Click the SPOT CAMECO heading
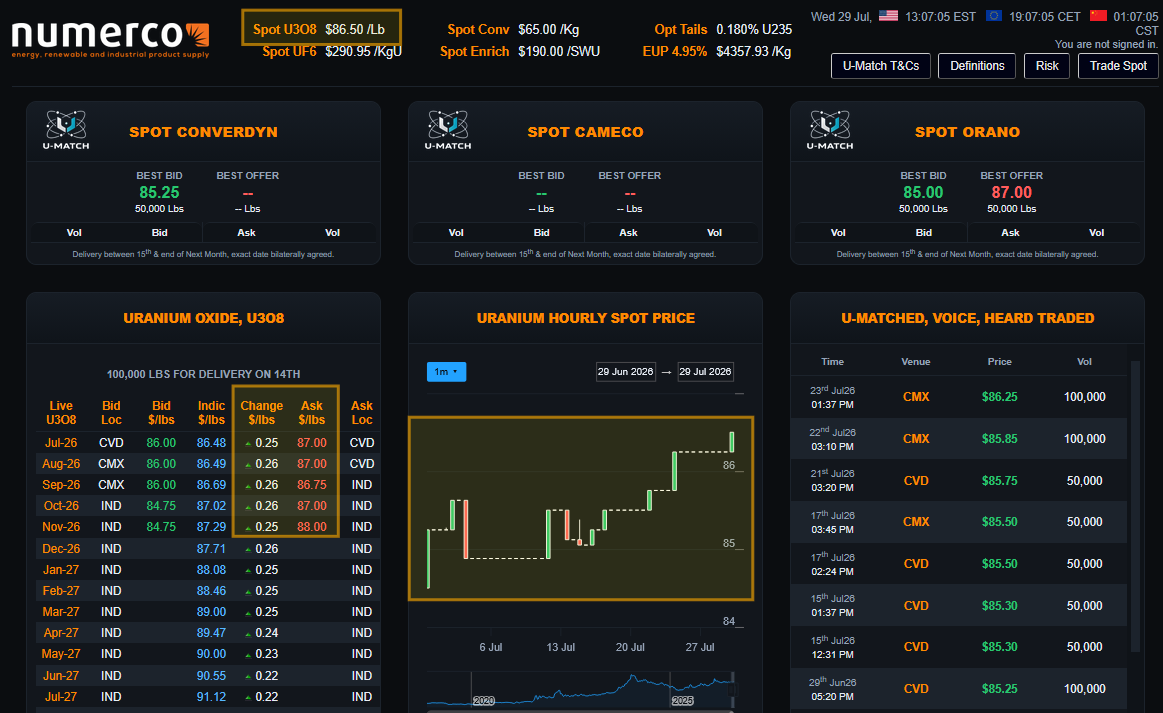 [x=585, y=132]
